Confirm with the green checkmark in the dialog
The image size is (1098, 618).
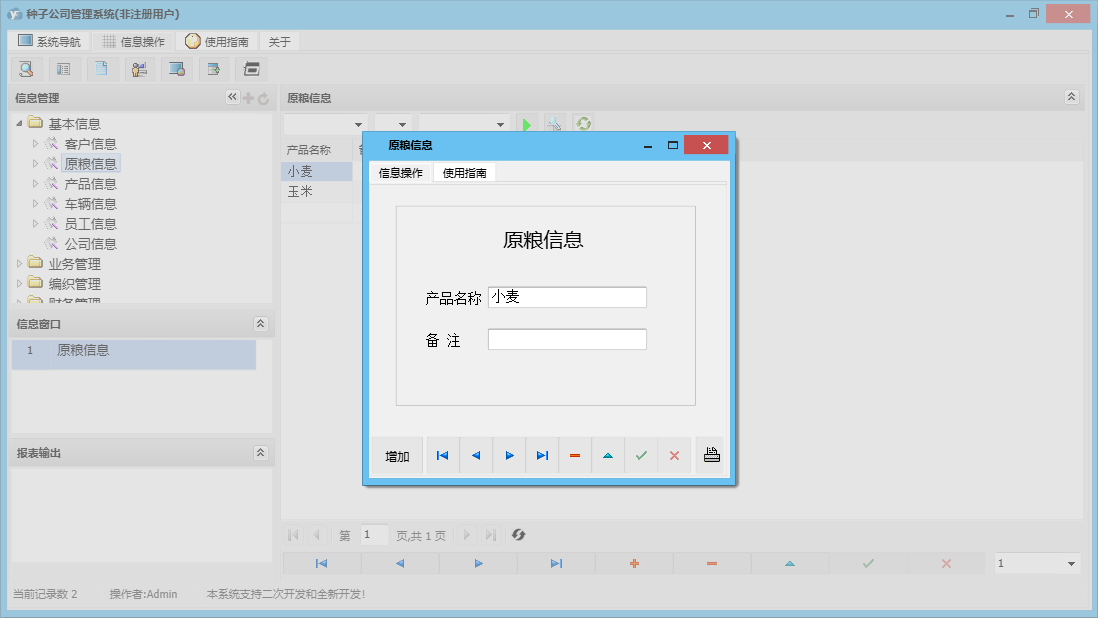[641, 455]
